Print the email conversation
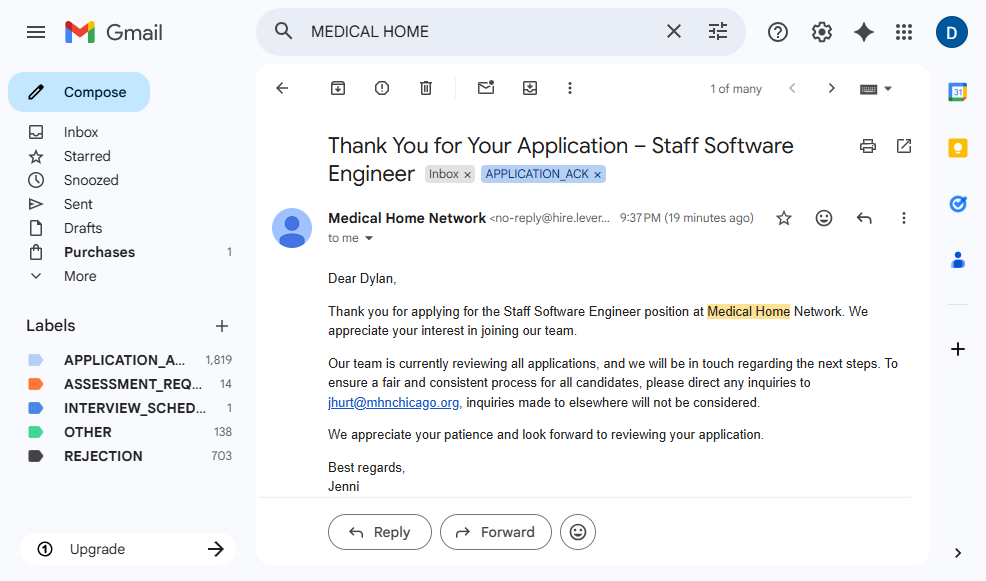 tap(868, 146)
